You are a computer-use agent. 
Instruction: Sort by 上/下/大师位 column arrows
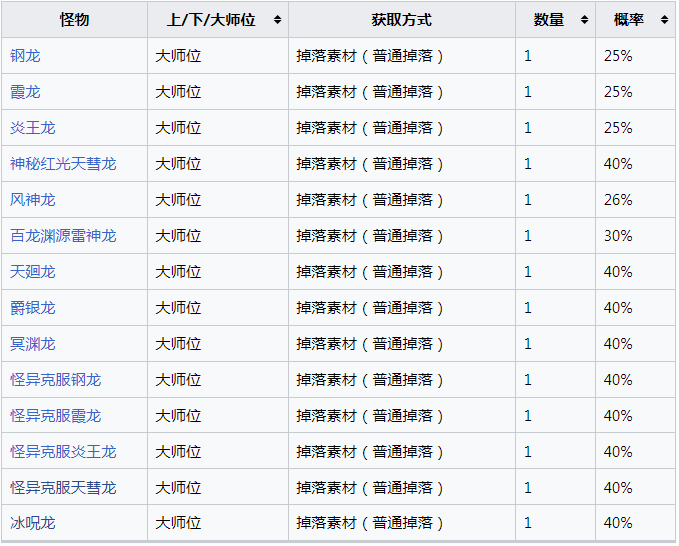(278, 19)
